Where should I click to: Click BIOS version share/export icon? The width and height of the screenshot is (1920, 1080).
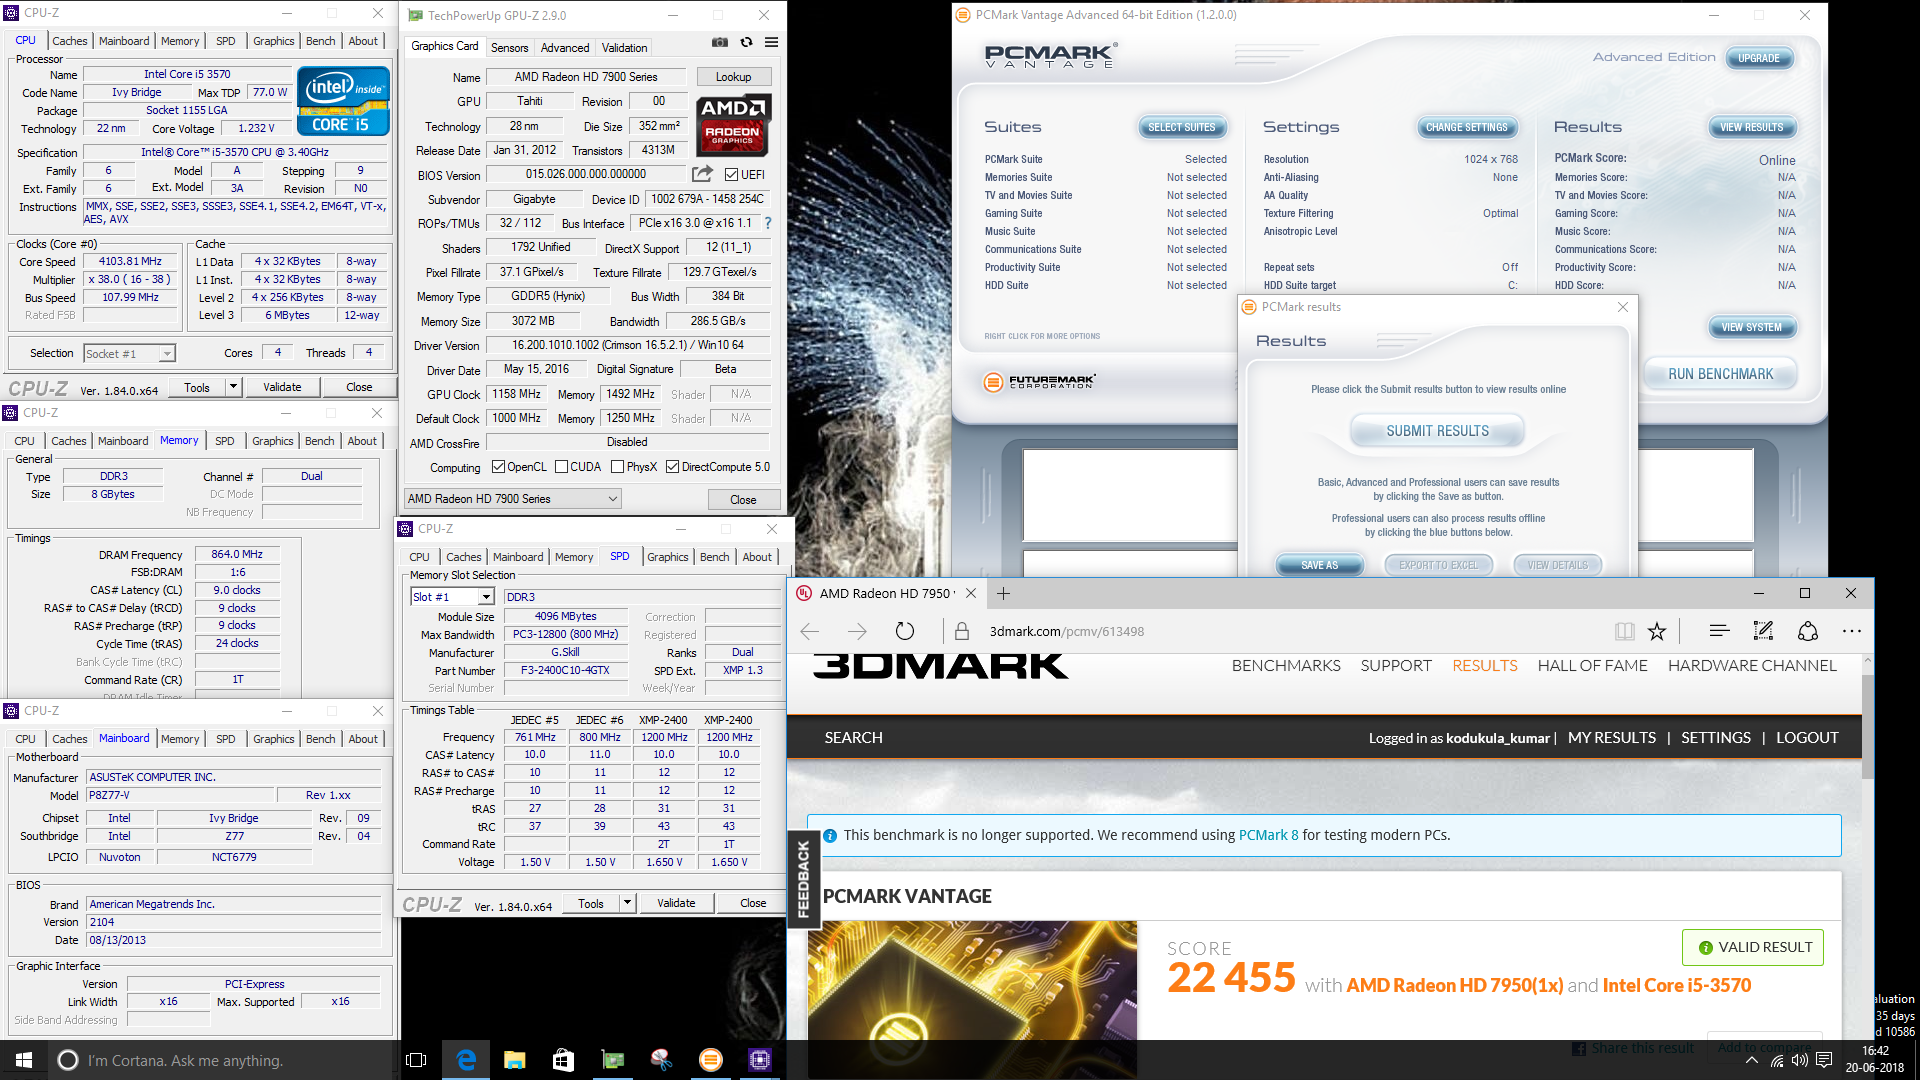tap(702, 174)
